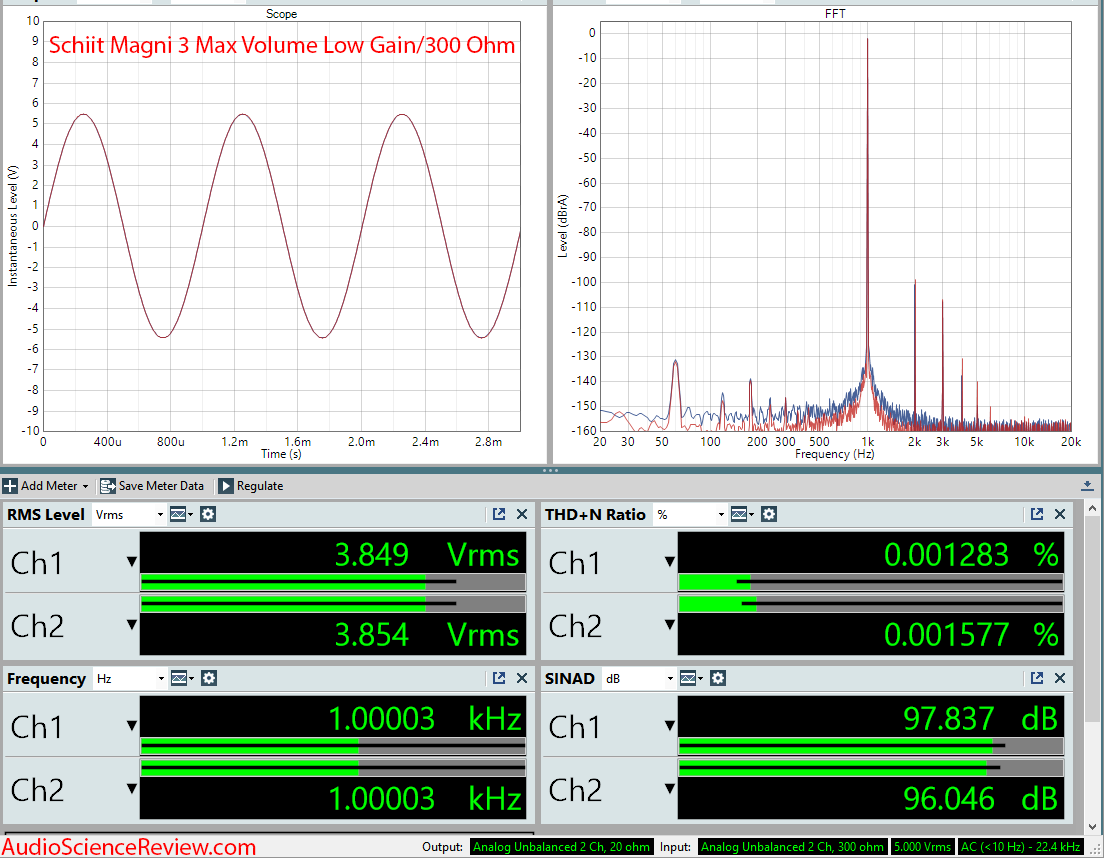The height and width of the screenshot is (858, 1104).
Task: Click the 5.000 Vrms status field
Action: pos(923,847)
